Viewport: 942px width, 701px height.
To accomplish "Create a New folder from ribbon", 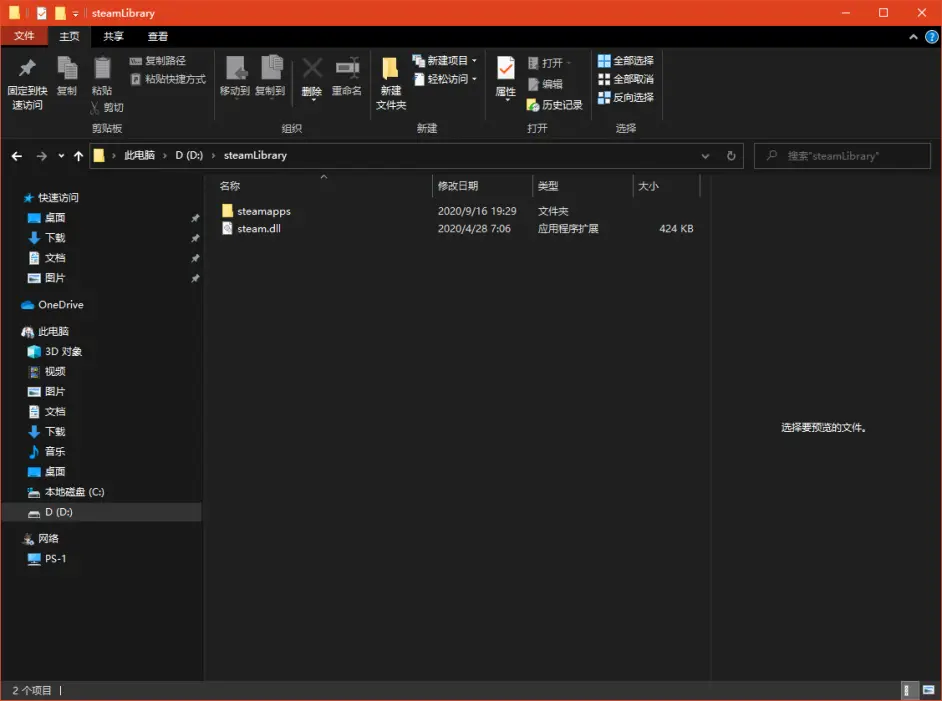I will 391,84.
